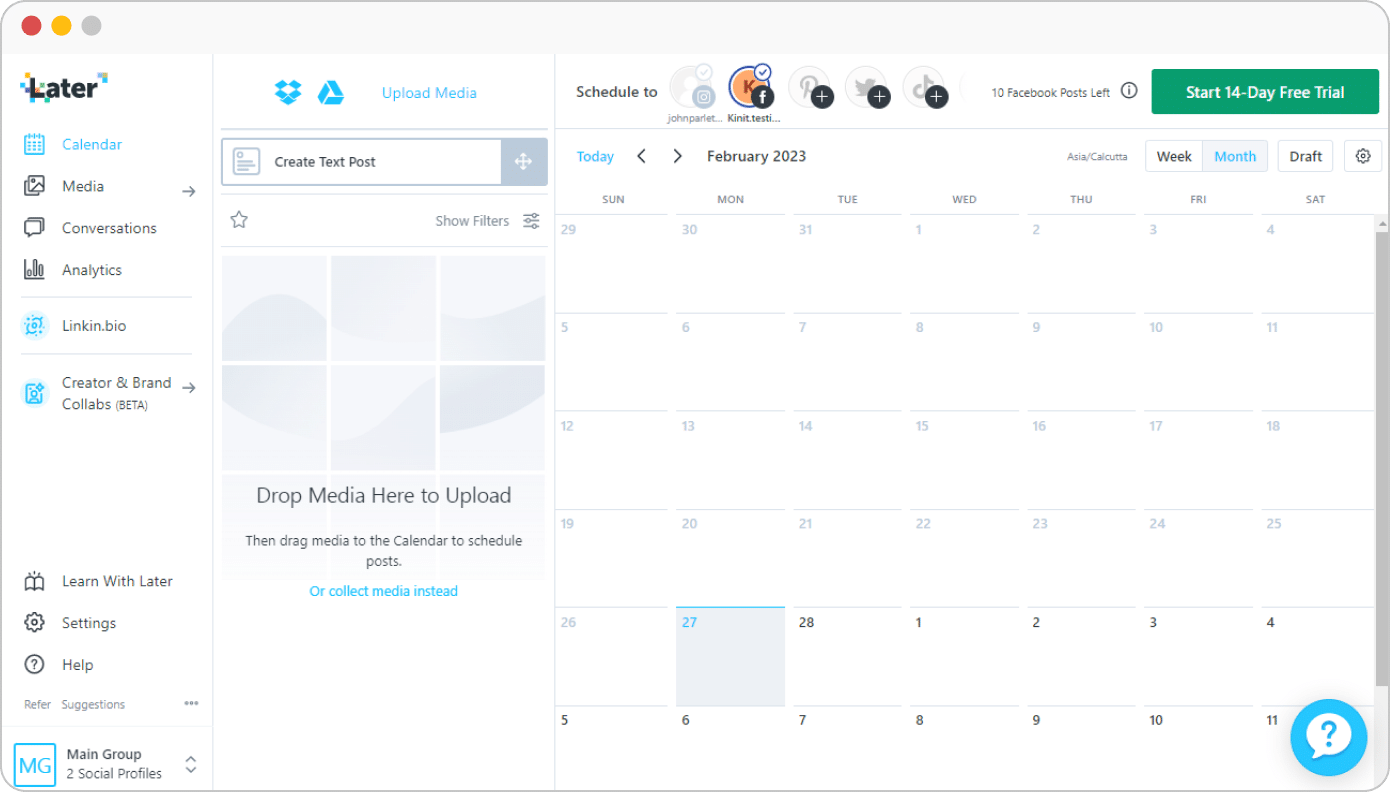The image size is (1390, 792).
Task: Click the TikTok profile add icon
Action: pos(936,98)
